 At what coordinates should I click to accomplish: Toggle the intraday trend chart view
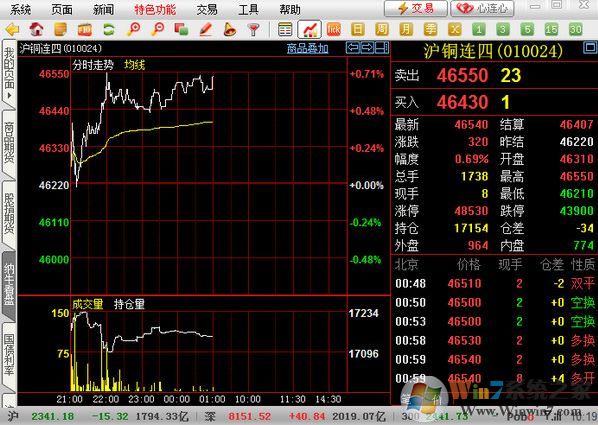pos(309,29)
